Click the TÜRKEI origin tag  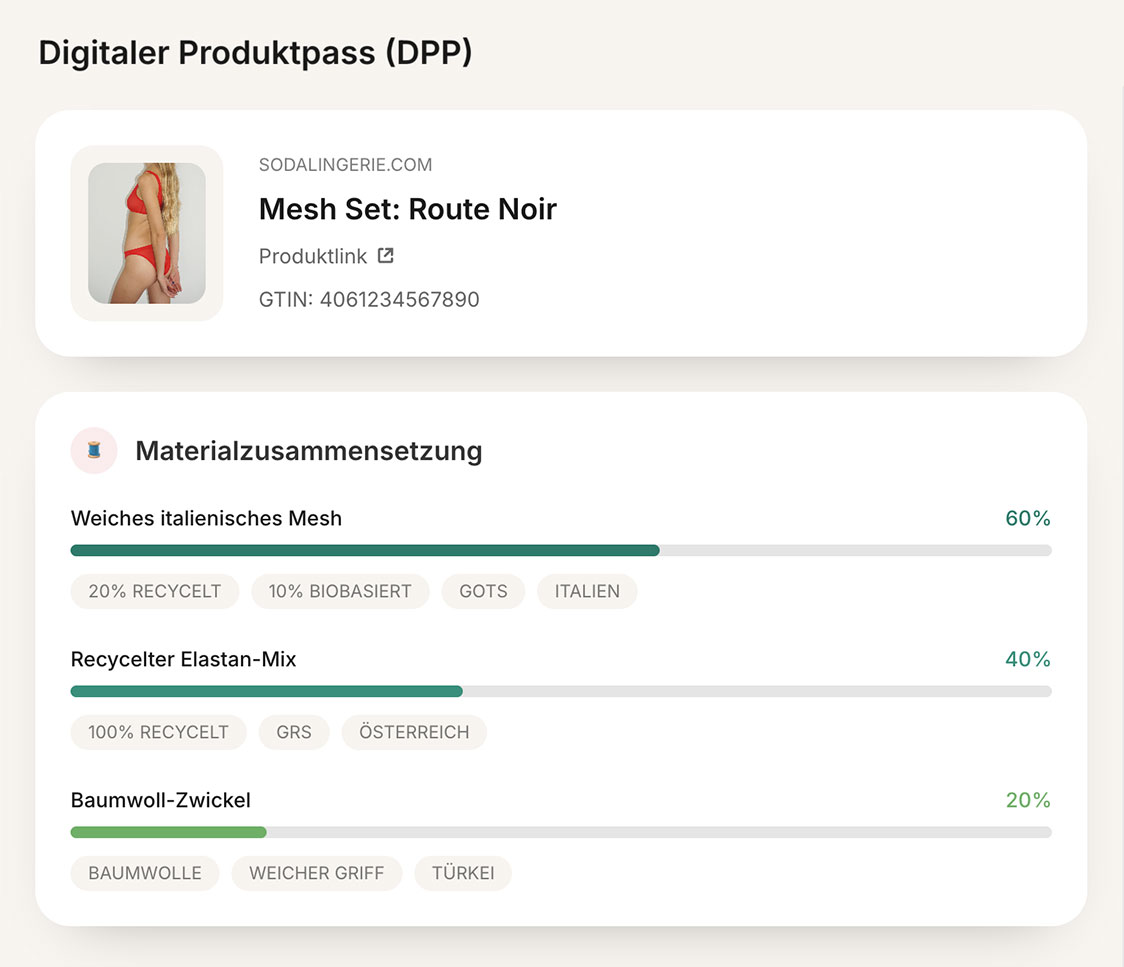point(463,873)
